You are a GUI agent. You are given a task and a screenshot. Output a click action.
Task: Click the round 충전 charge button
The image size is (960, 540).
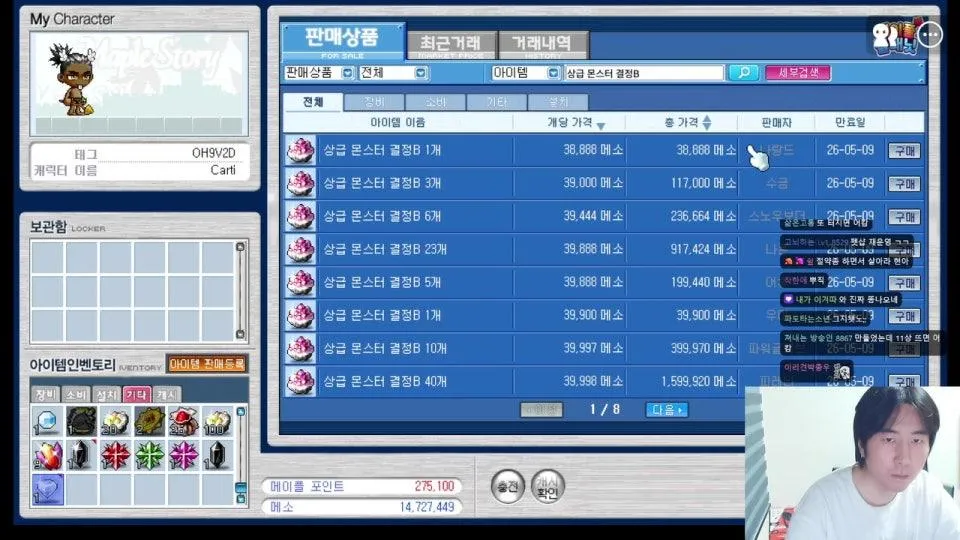[508, 487]
